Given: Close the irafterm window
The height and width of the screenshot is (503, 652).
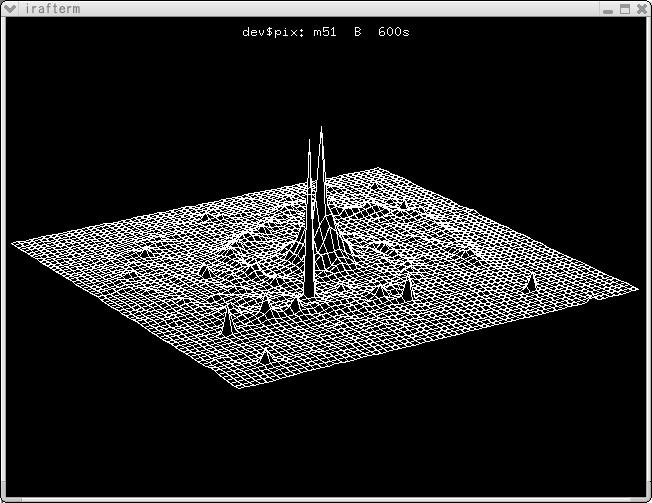Looking at the screenshot, I should 642,9.
